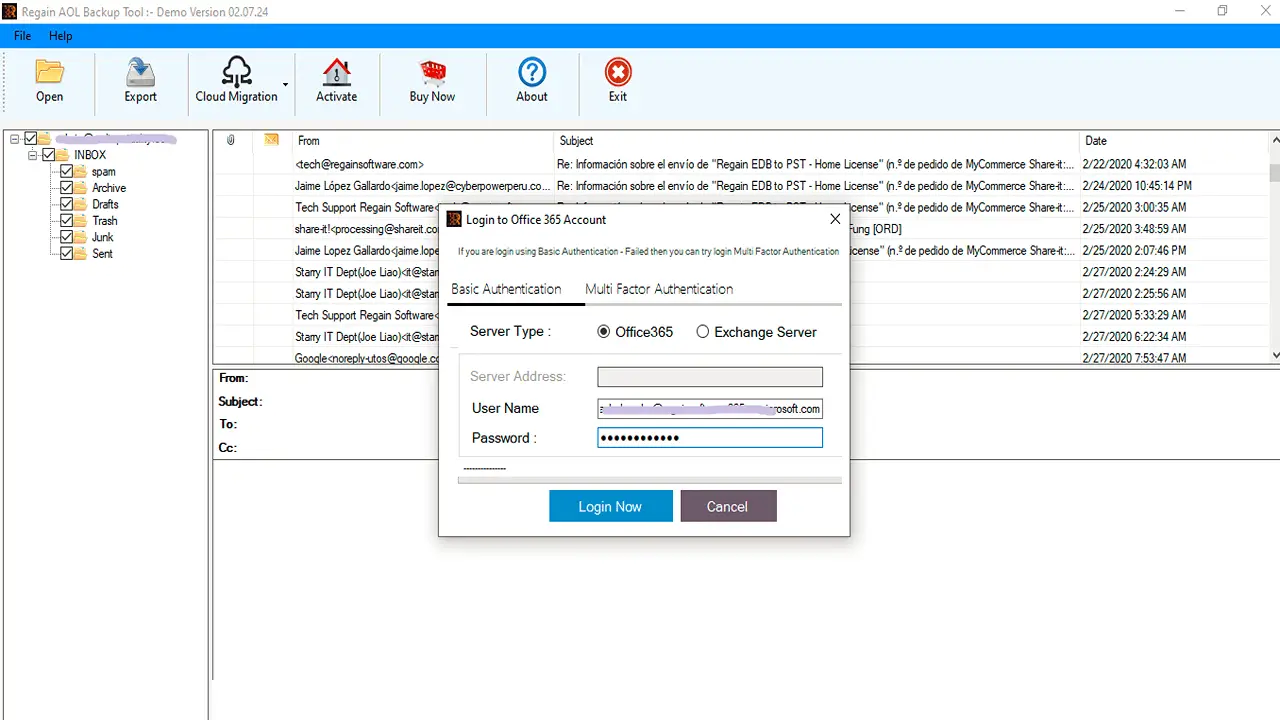Click the Junk folder icon in tree

tap(81, 237)
